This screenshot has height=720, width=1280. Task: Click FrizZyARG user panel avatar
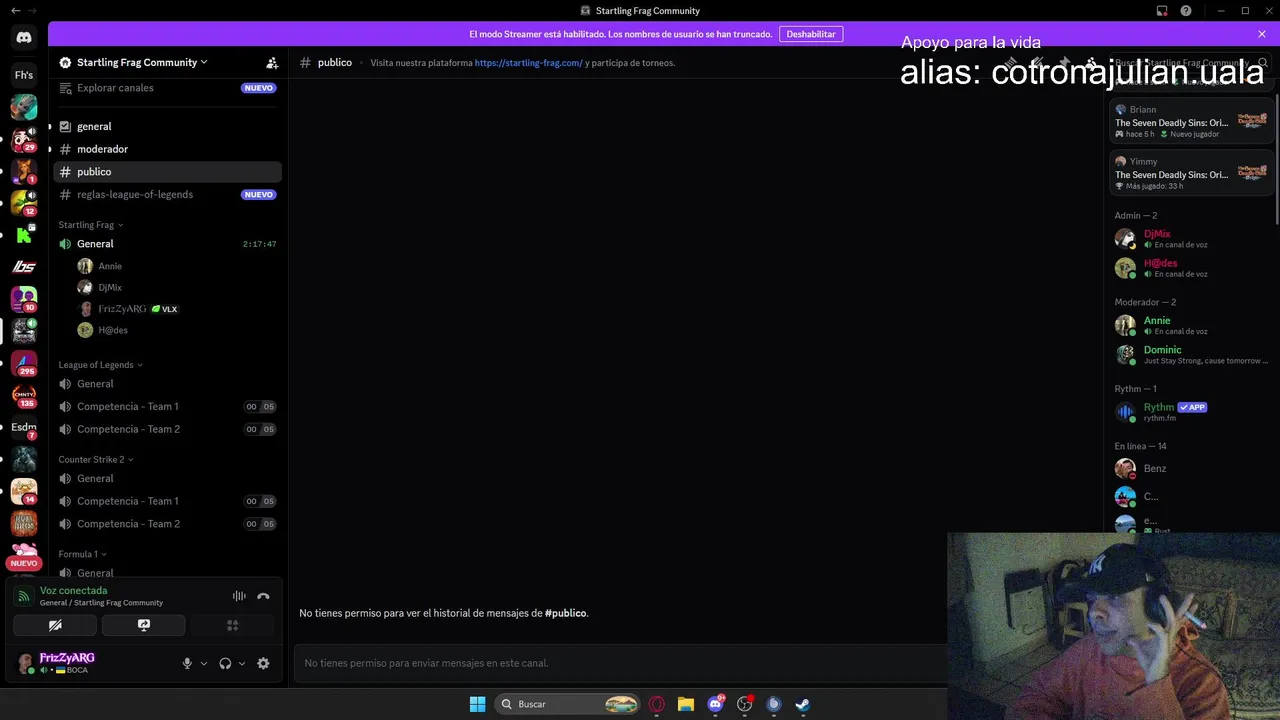pos(24,663)
